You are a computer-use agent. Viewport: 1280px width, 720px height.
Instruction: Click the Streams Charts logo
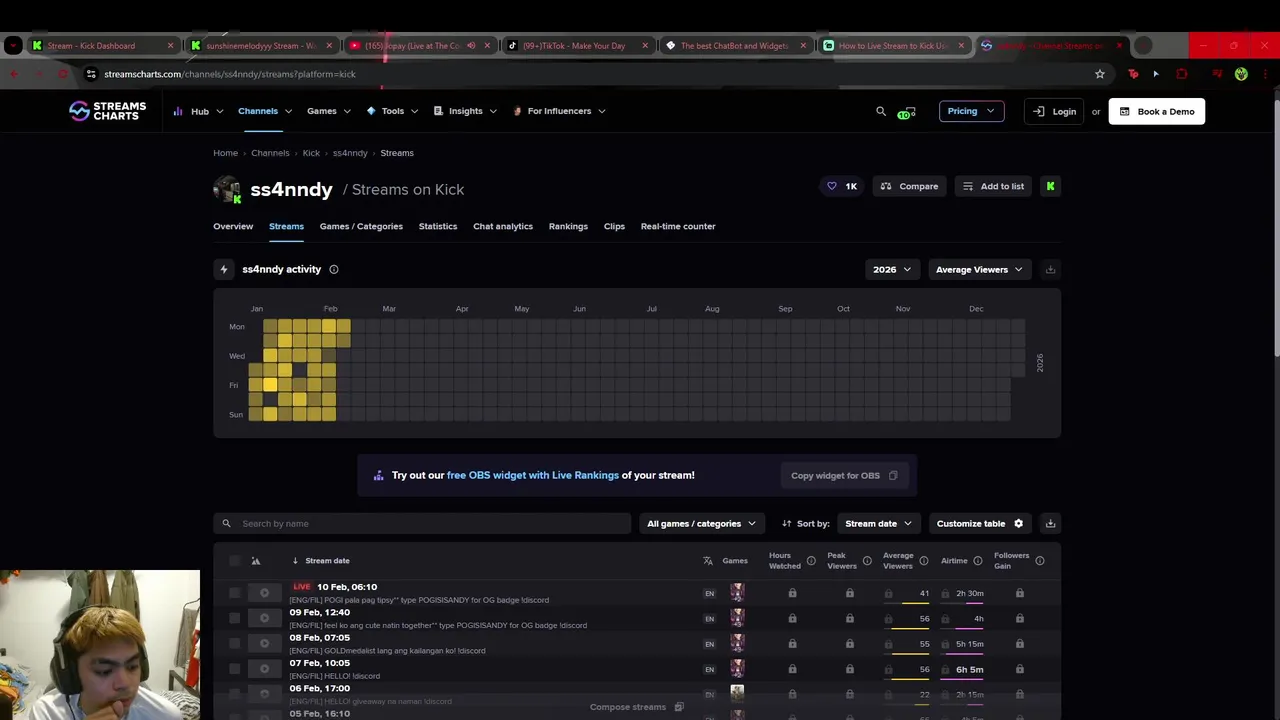click(x=107, y=111)
